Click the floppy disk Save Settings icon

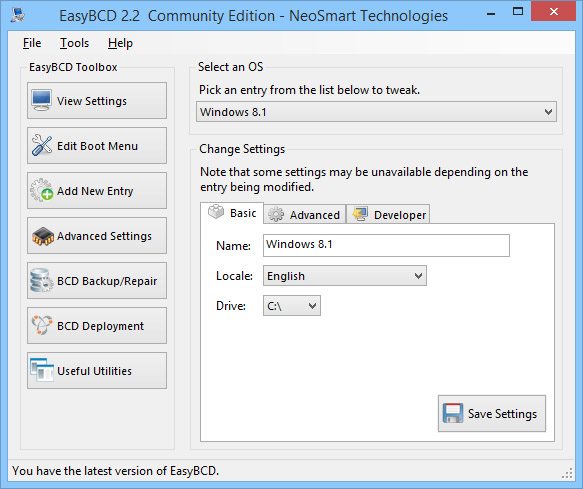pyautogui.click(x=452, y=414)
